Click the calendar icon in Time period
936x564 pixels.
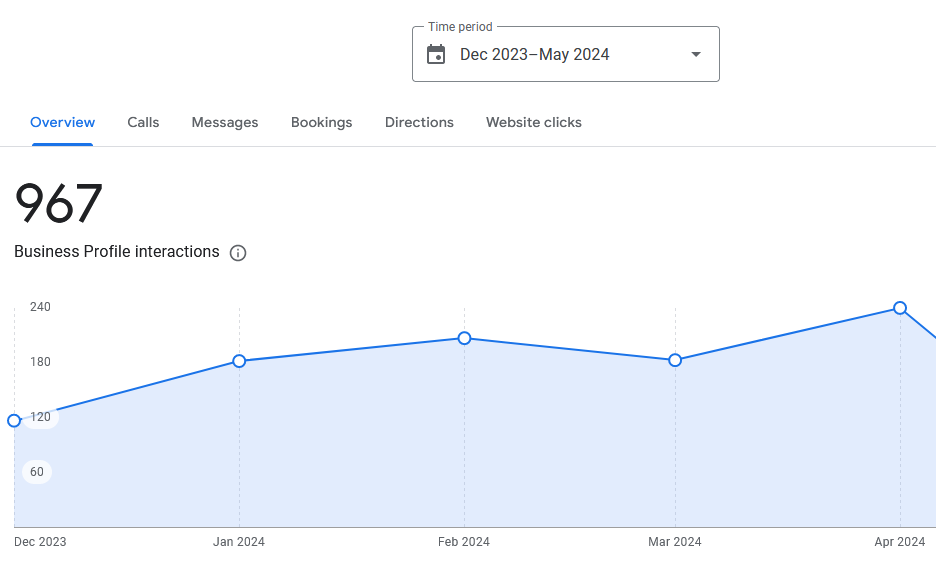pos(436,54)
